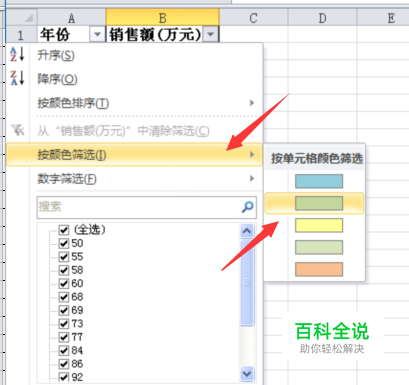This screenshot has width=409, height=385.
Task: Uncheck the 50 value checkbox
Action: point(64,243)
